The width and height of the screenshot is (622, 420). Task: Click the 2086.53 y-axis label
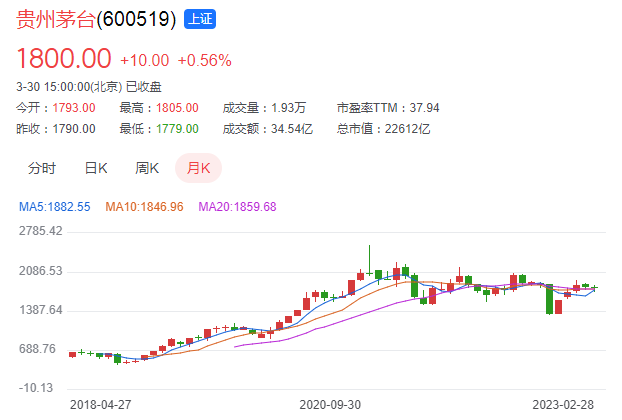[40, 271]
